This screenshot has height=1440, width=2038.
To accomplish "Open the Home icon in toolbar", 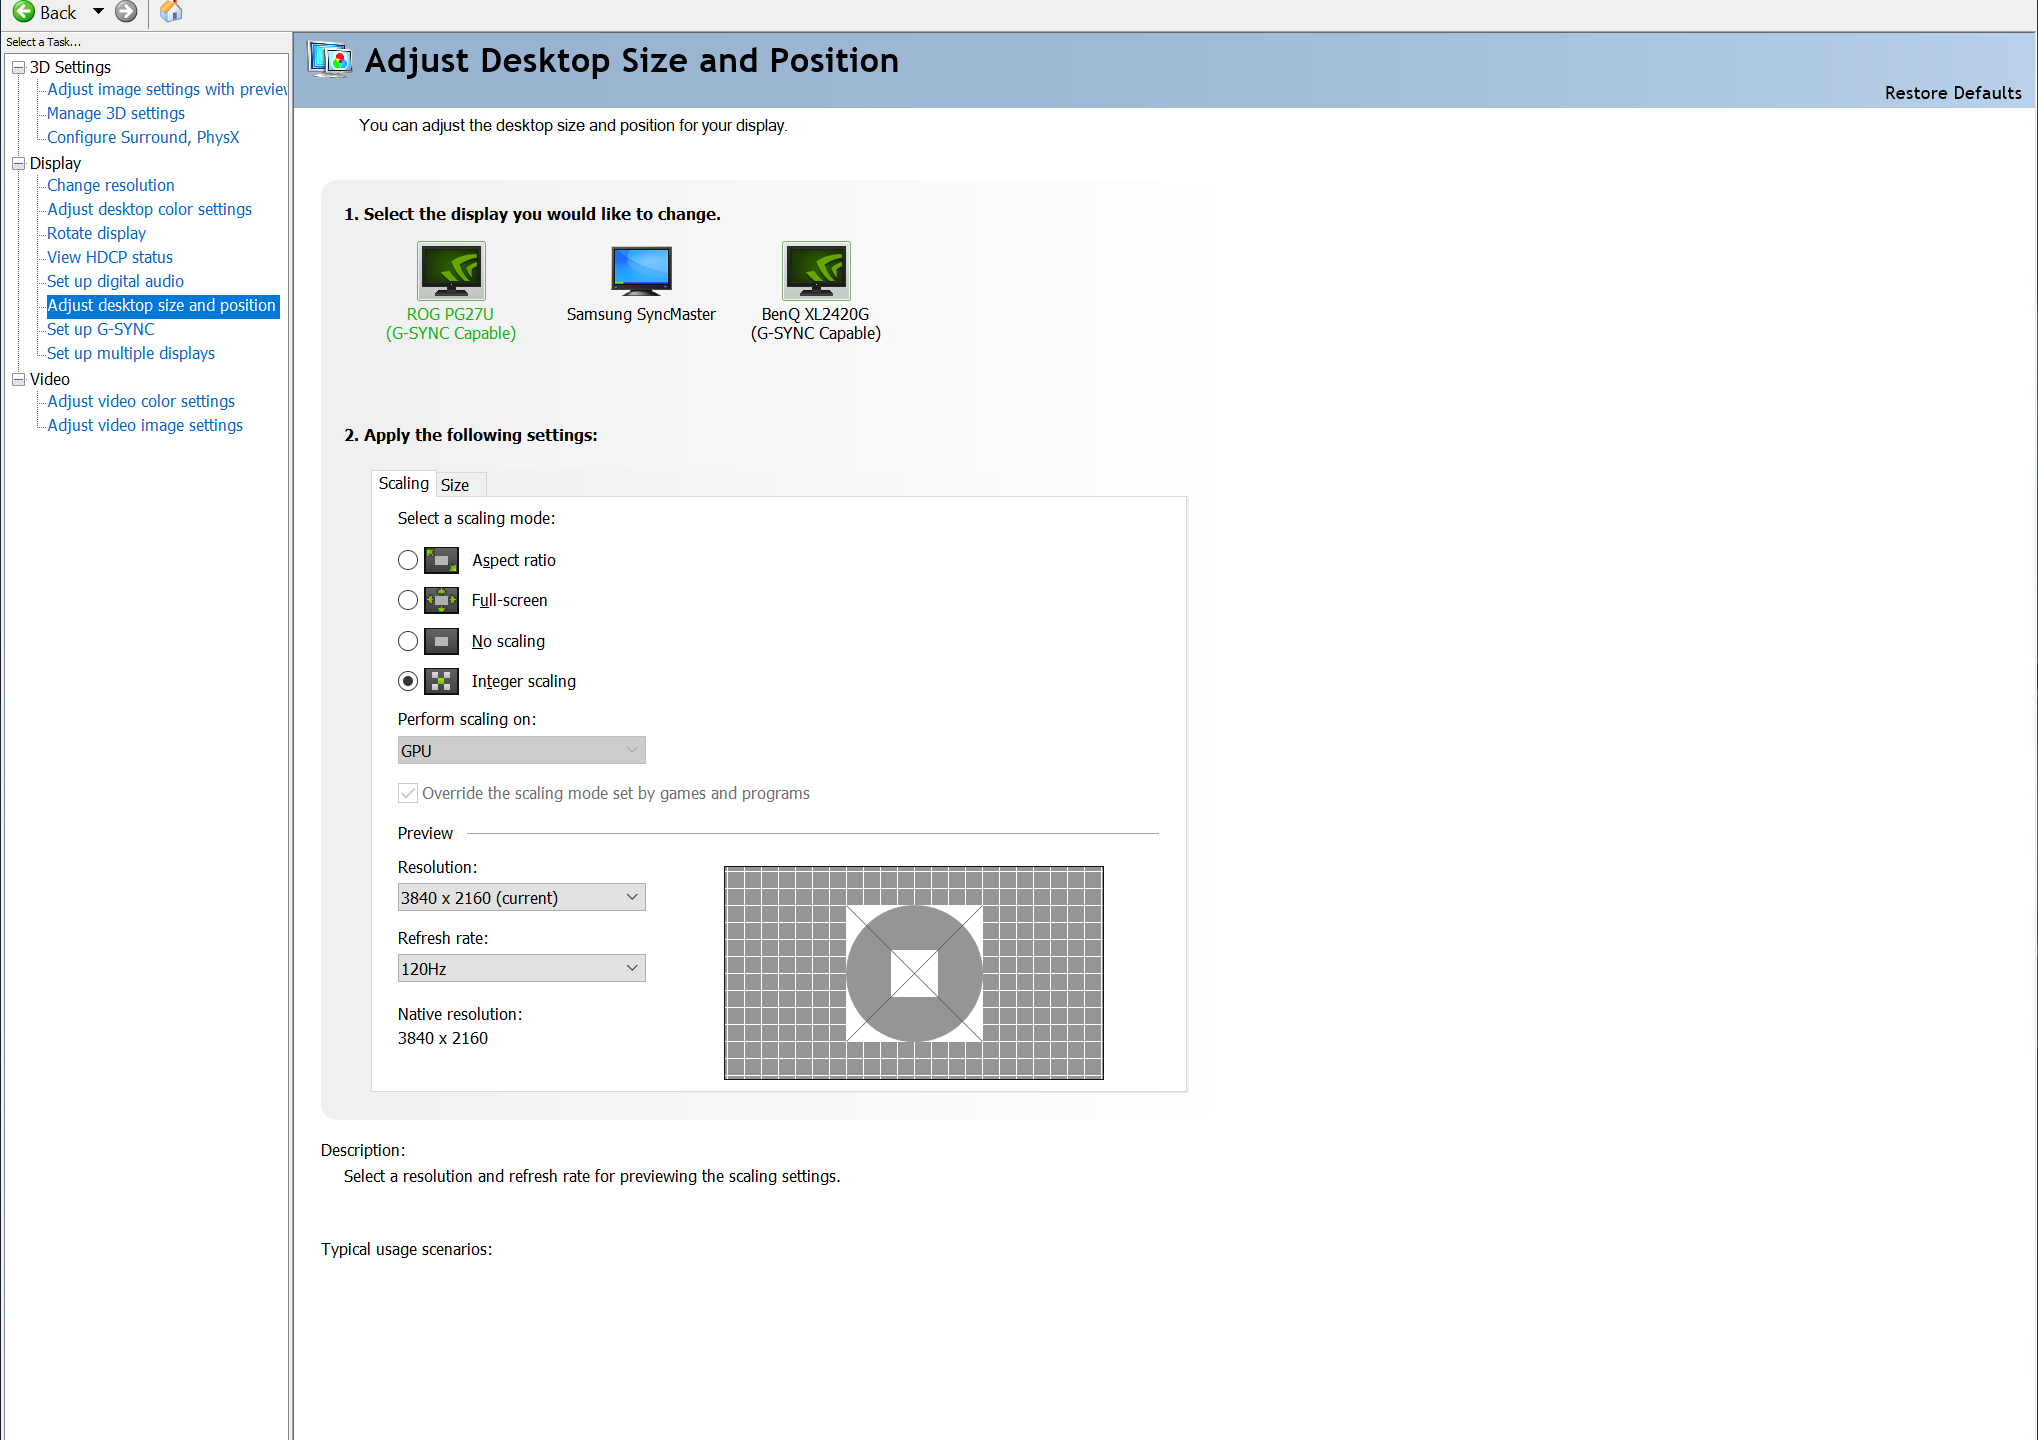I will [x=171, y=12].
